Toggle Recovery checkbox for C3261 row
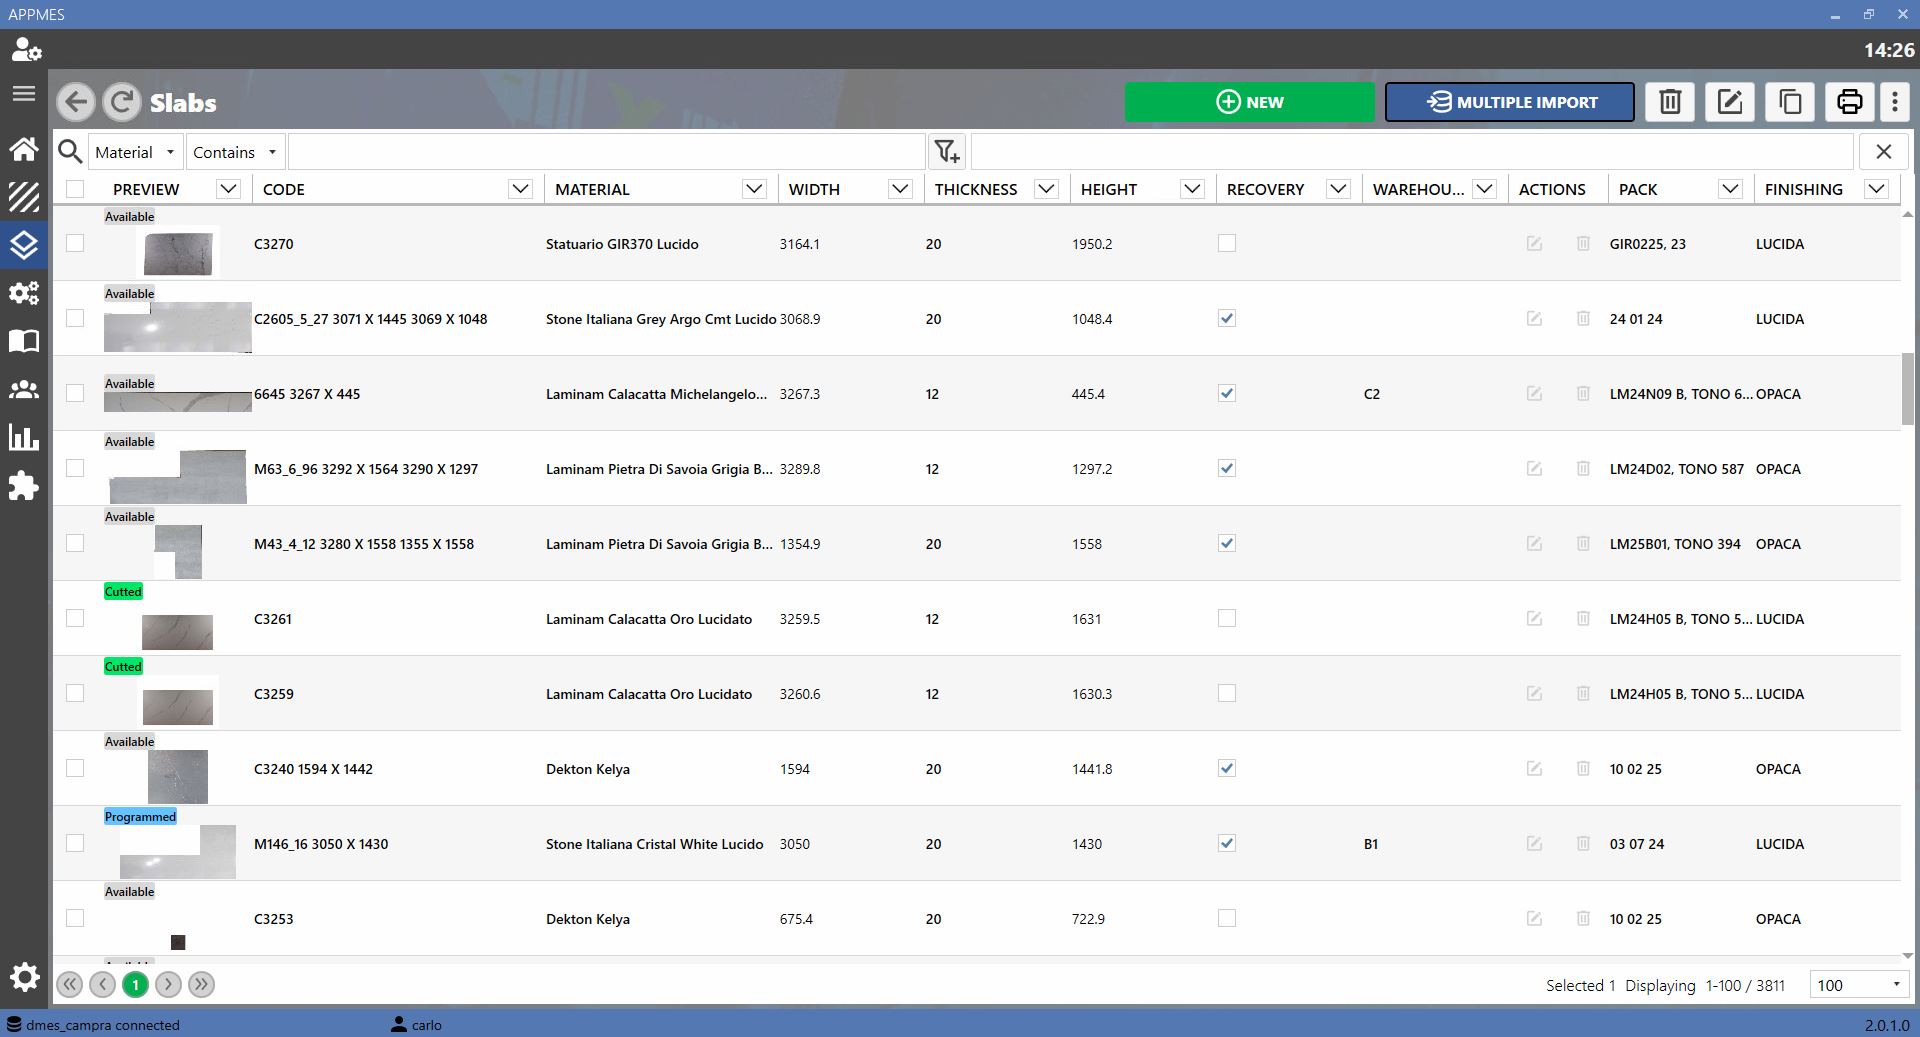This screenshot has width=1920, height=1037. [x=1227, y=618]
